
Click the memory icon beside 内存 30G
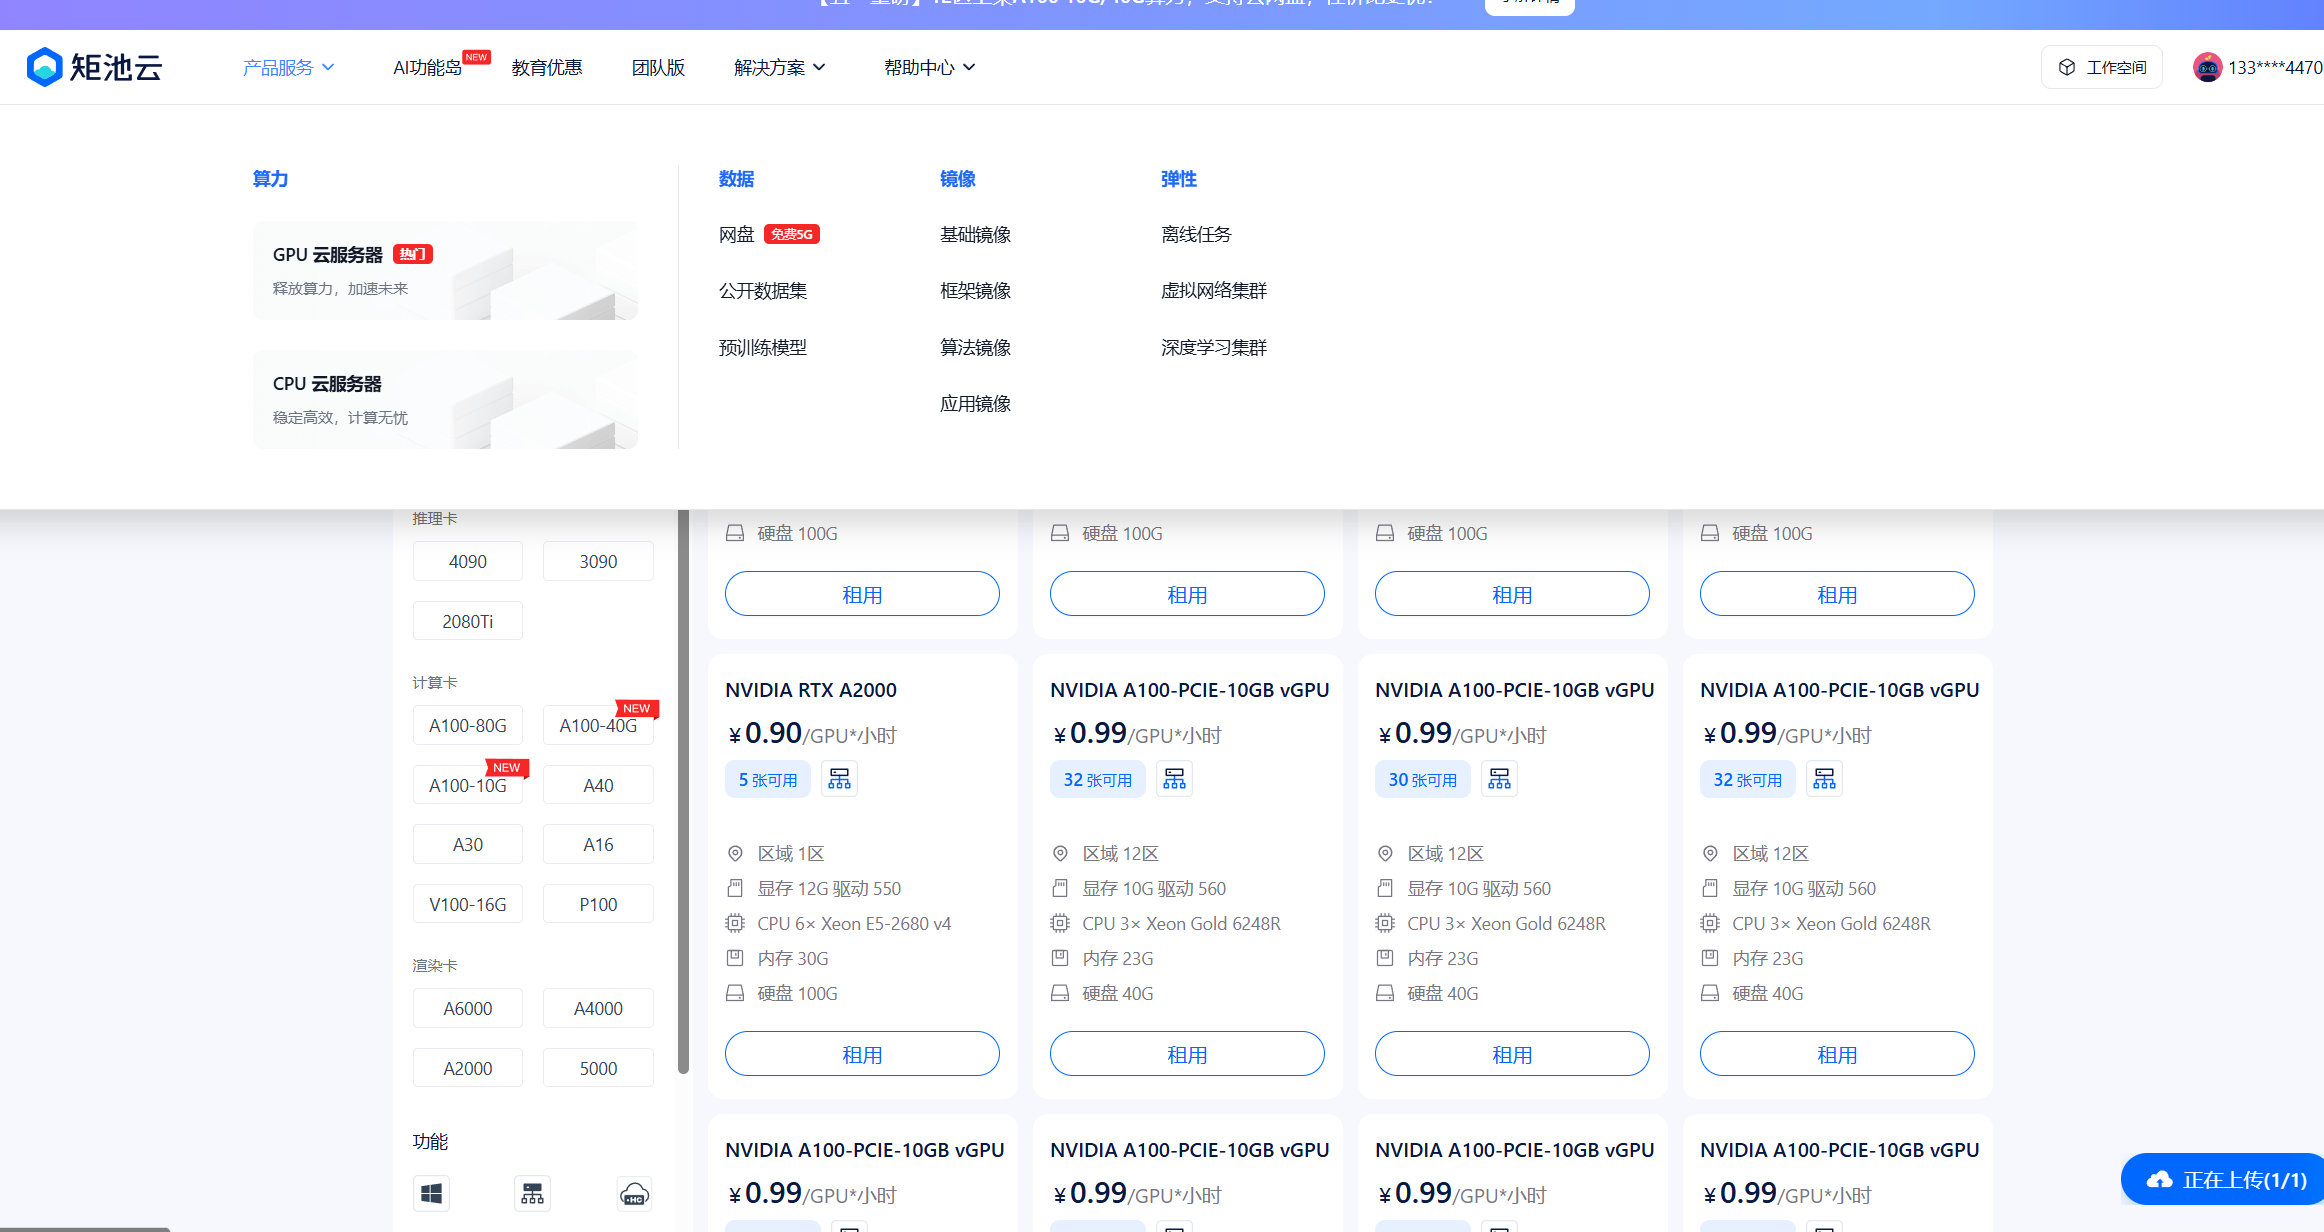coord(735,958)
